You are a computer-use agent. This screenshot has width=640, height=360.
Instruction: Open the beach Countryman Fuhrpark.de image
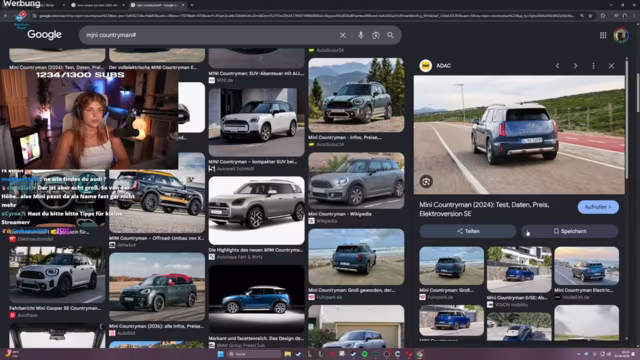point(356,257)
